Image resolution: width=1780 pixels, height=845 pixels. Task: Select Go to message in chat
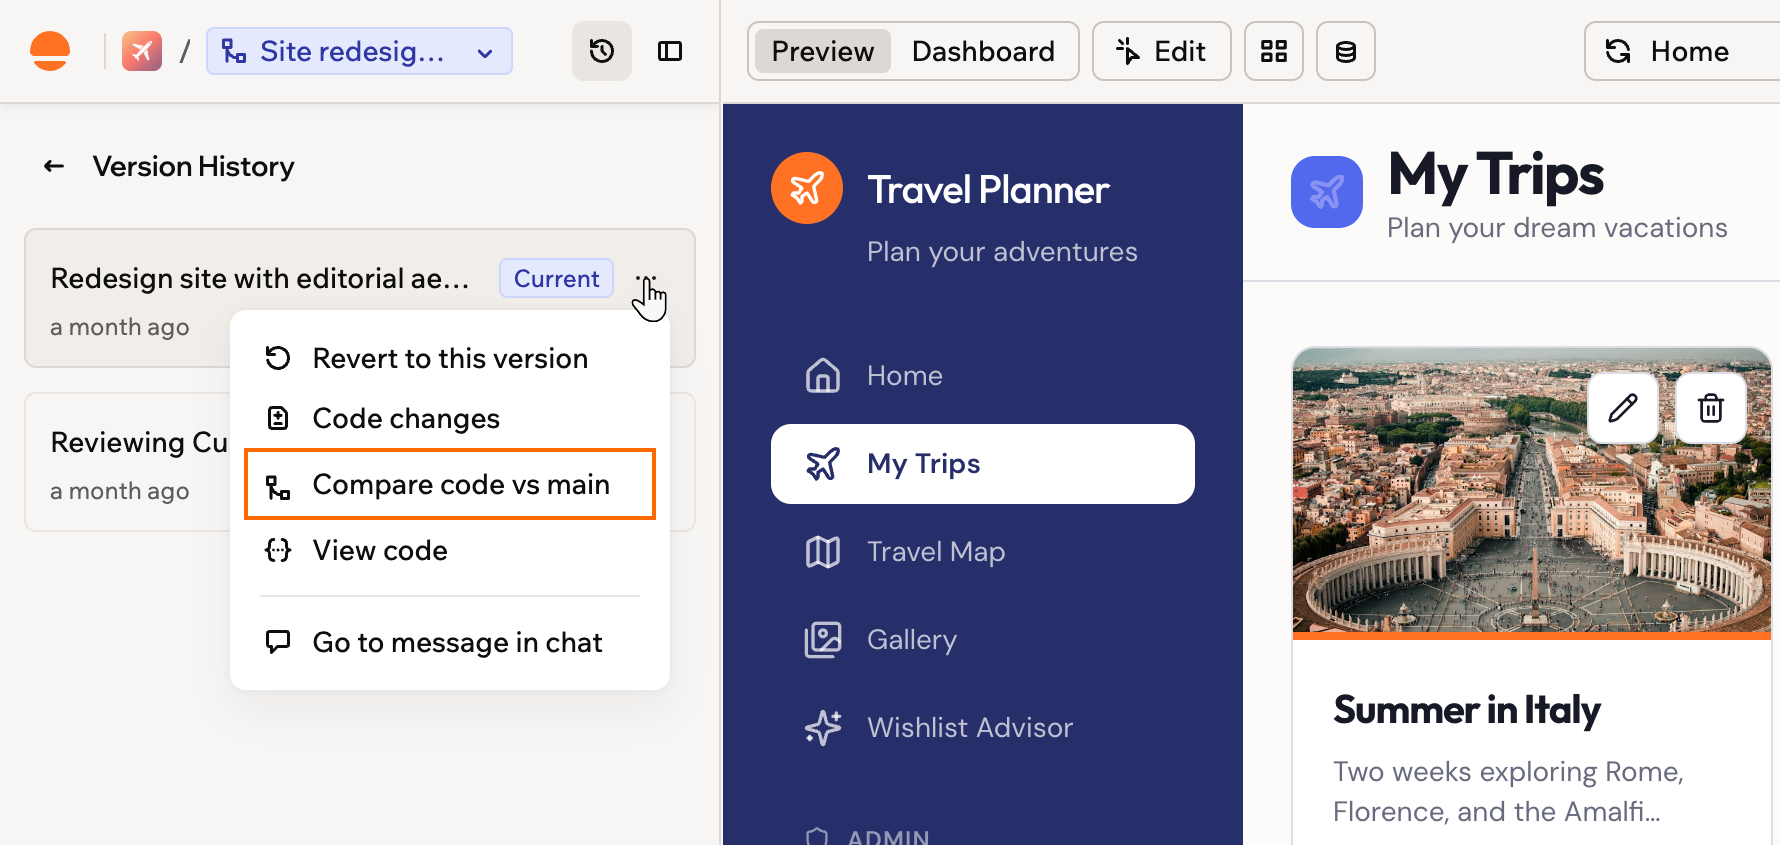pos(450,642)
